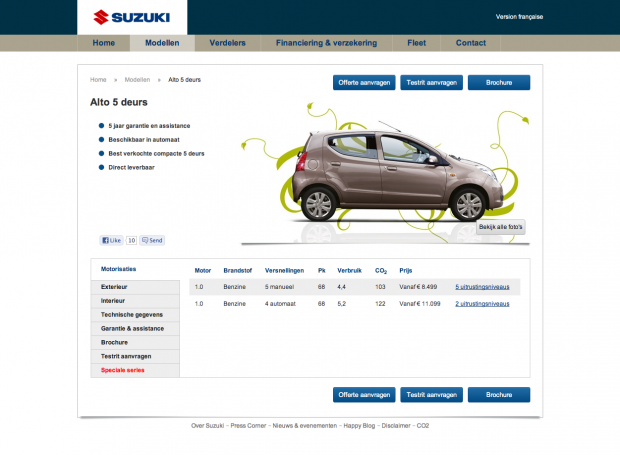Click the Suzuki logo
The height and width of the screenshot is (455, 620).
(132, 17)
